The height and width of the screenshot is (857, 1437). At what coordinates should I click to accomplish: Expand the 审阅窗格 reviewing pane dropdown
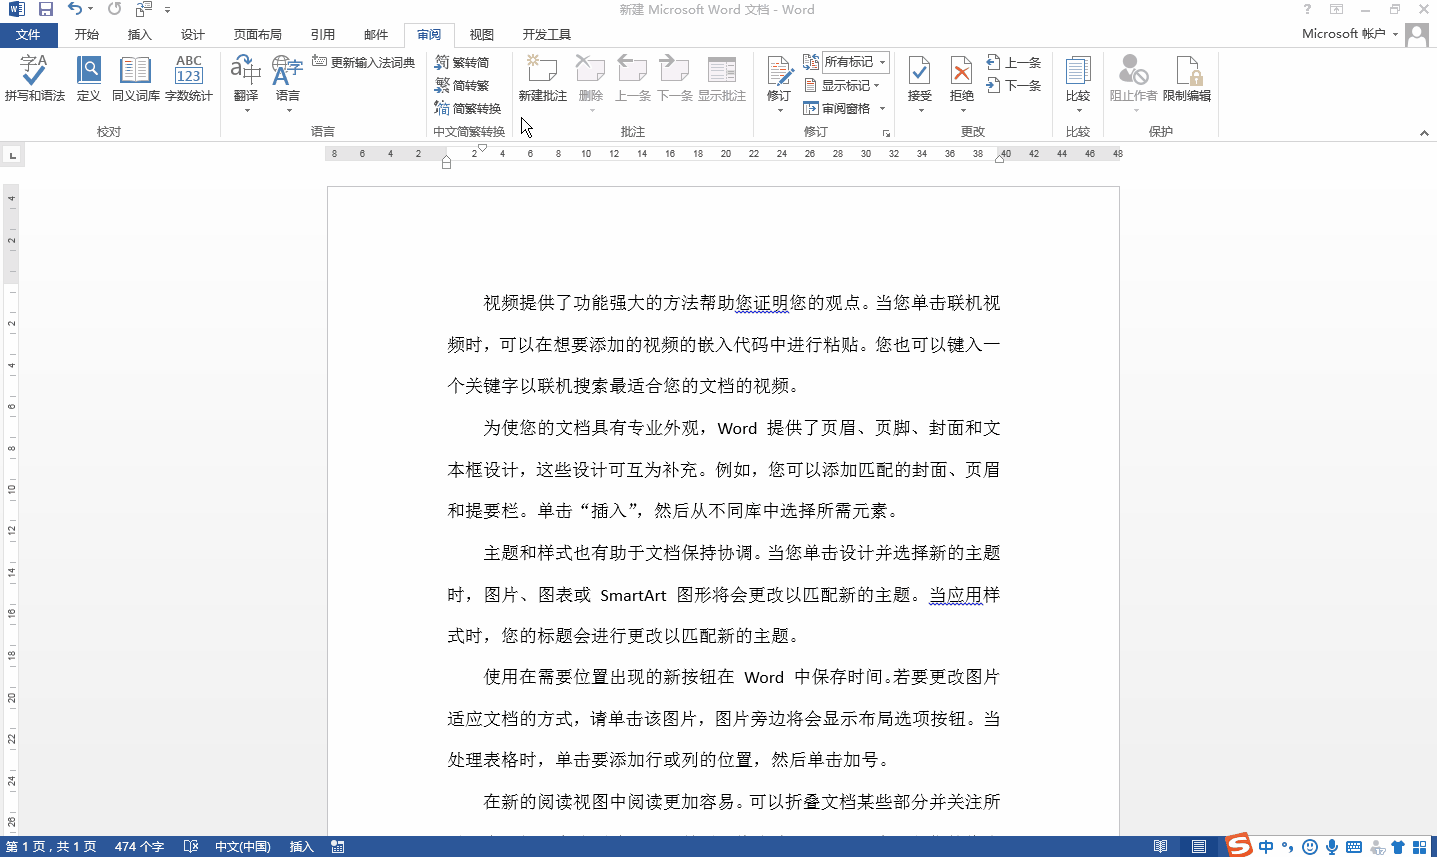click(881, 110)
